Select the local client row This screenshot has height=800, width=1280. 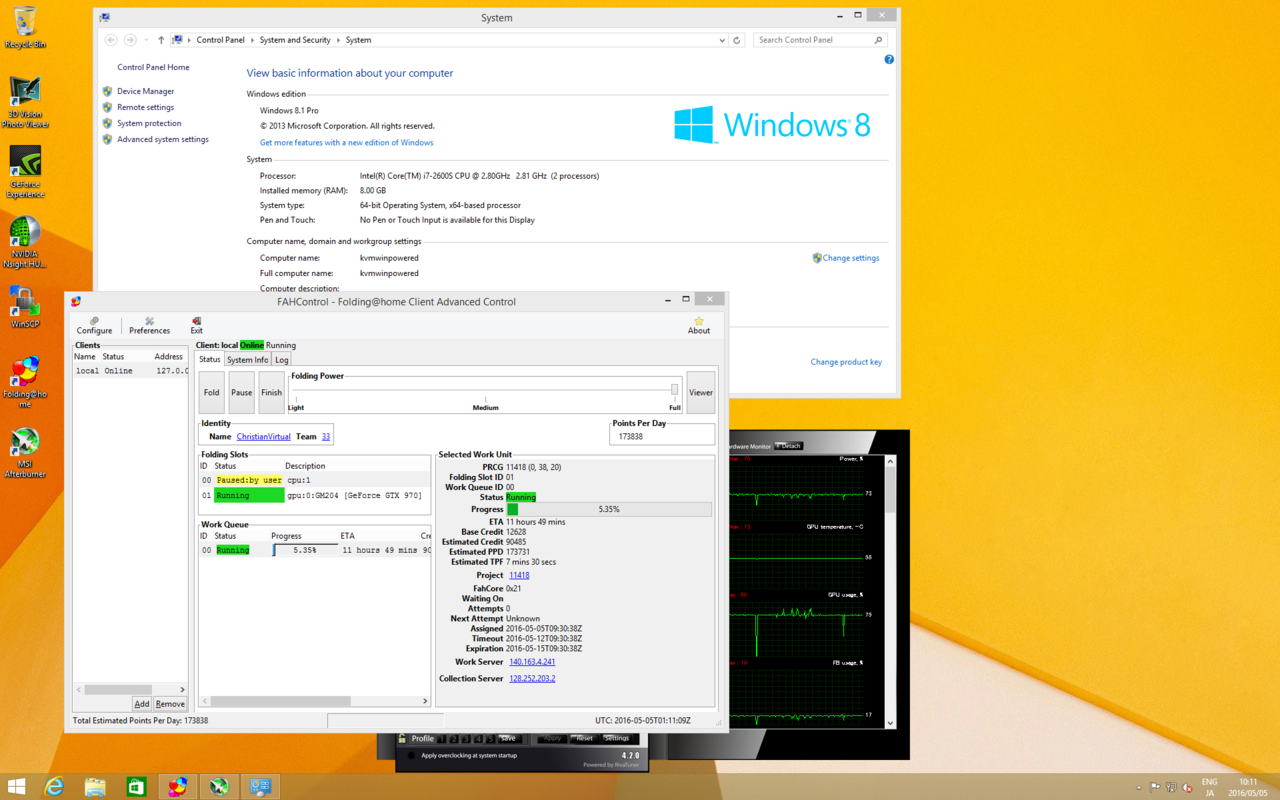pos(130,371)
